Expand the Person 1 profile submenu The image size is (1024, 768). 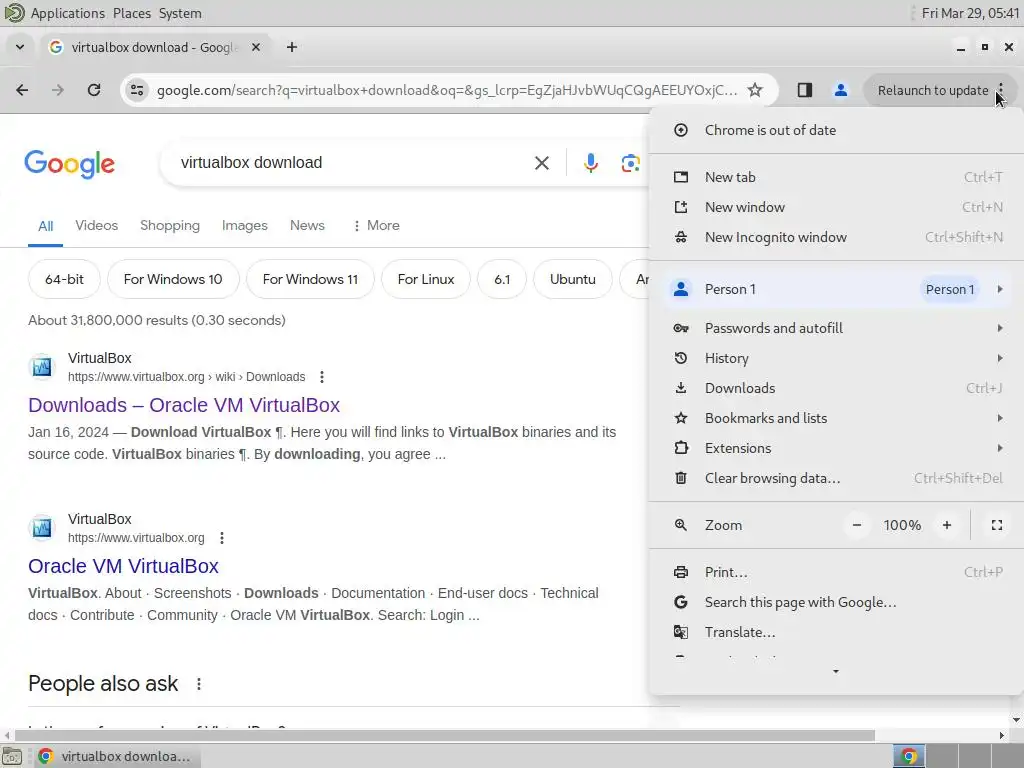[836, 289]
